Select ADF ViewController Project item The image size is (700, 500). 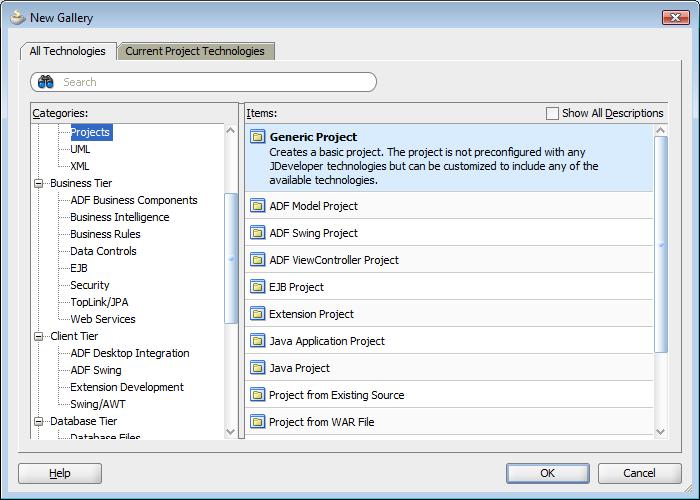(x=449, y=260)
